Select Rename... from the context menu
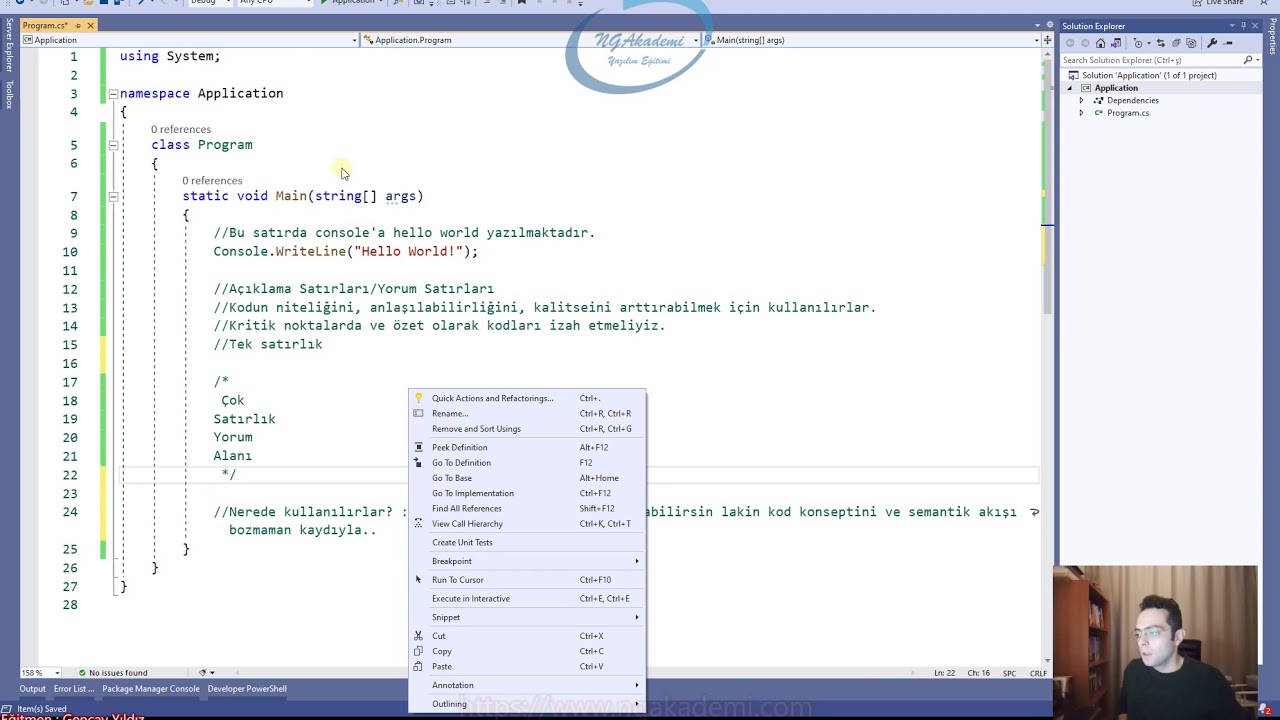The height and width of the screenshot is (720, 1280). (527, 413)
